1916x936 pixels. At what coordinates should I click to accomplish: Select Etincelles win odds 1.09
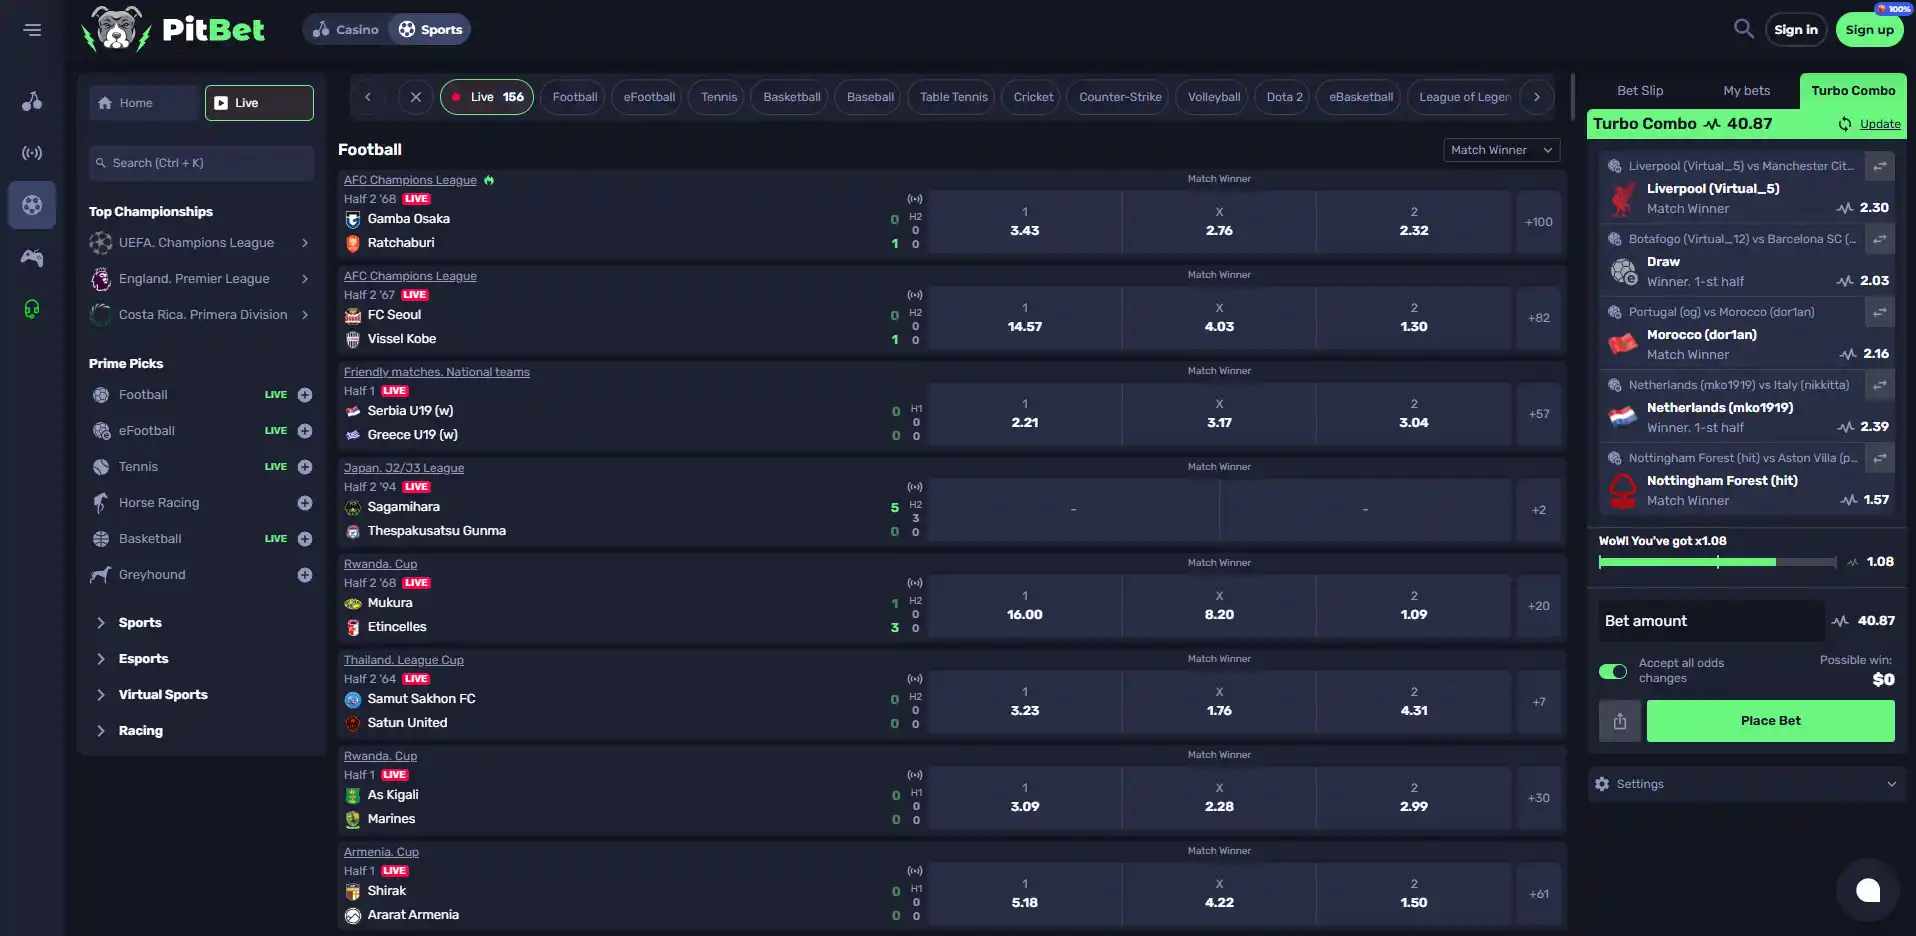click(1414, 606)
